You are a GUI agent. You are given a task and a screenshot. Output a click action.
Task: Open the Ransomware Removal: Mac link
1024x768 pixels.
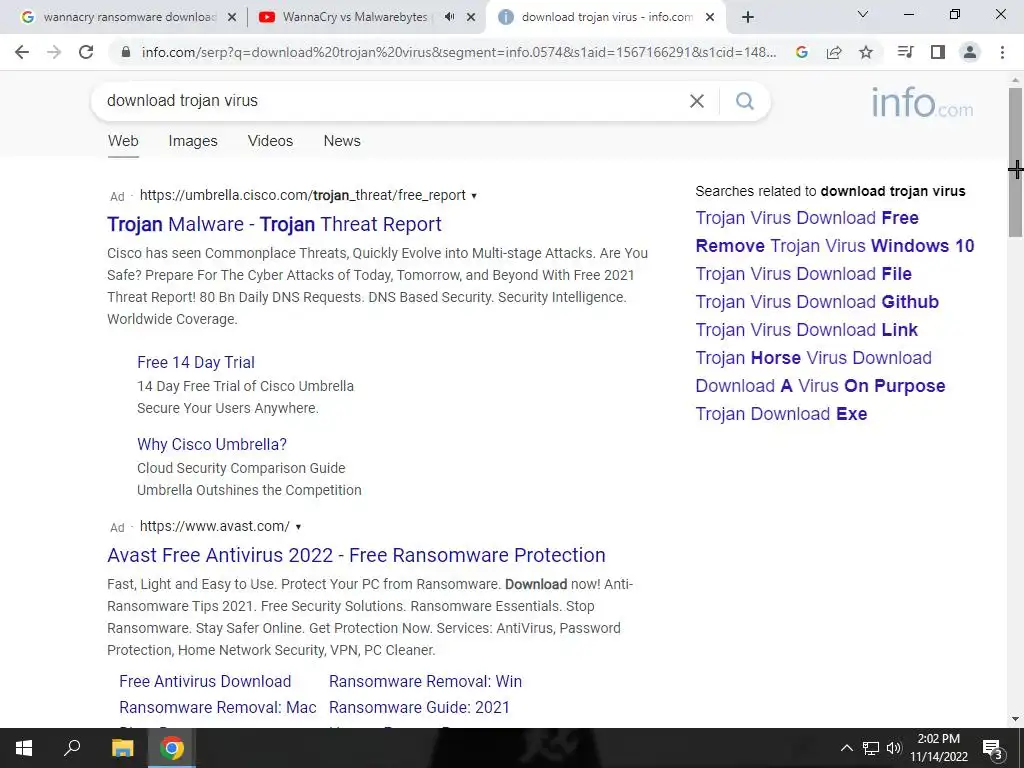[x=217, y=707]
